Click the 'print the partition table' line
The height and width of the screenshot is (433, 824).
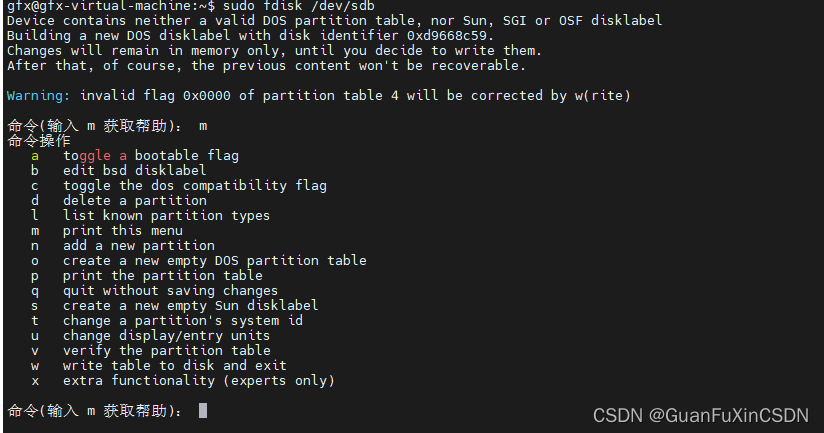click(162, 275)
